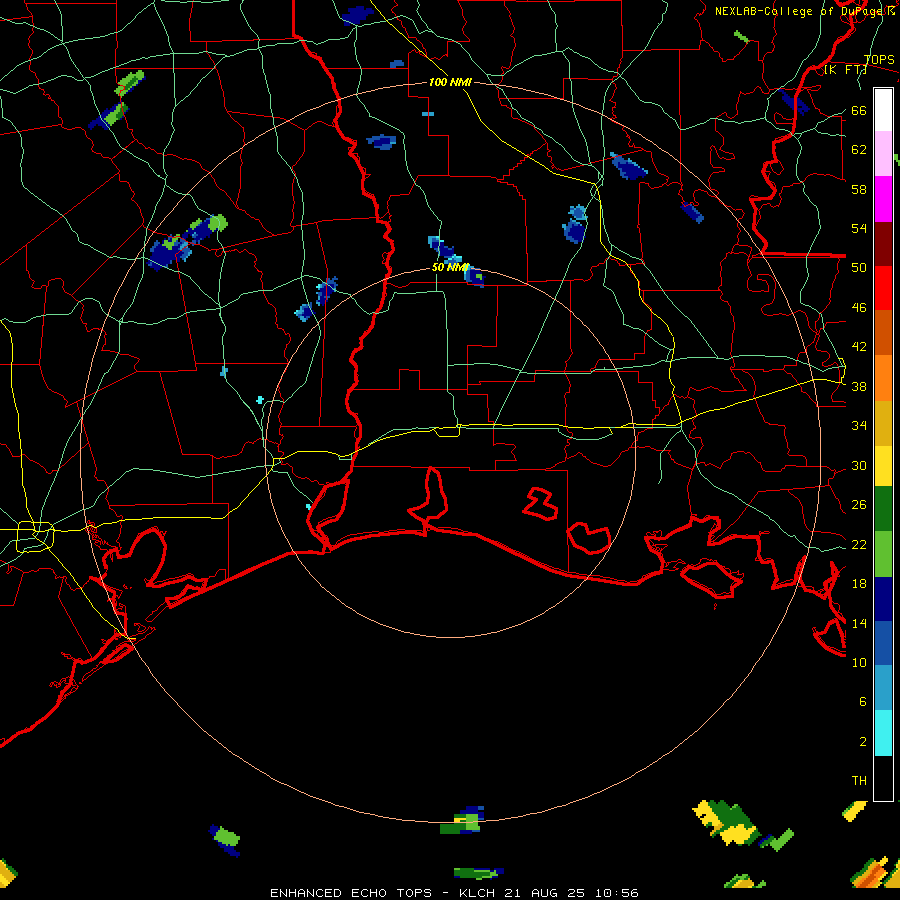900x900 pixels.
Task: Click the dark red maroon swatch on the scale
Action: click(883, 244)
